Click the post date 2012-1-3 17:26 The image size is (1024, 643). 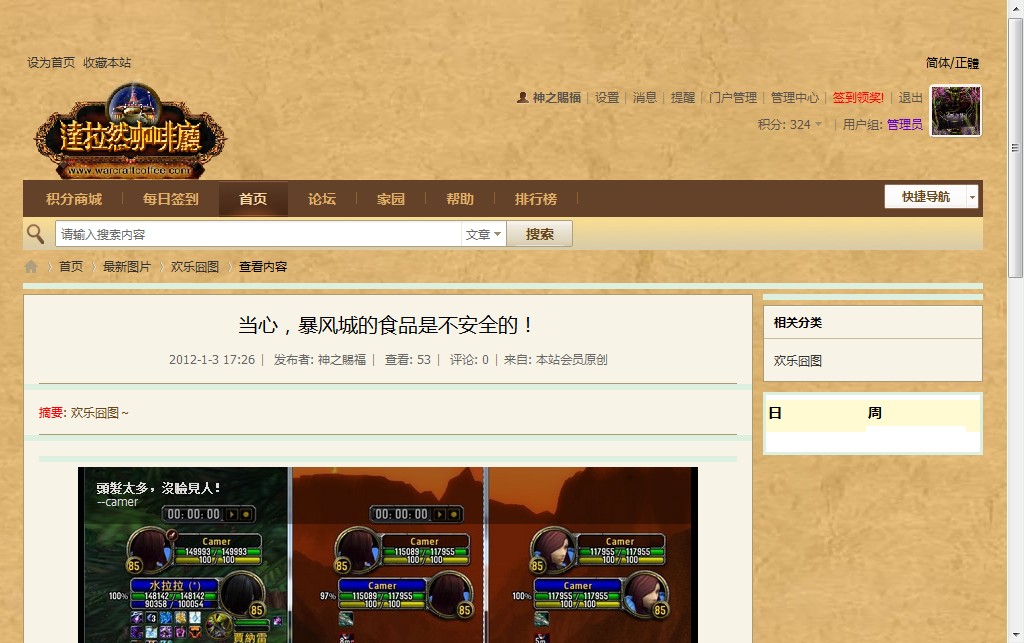pos(212,359)
